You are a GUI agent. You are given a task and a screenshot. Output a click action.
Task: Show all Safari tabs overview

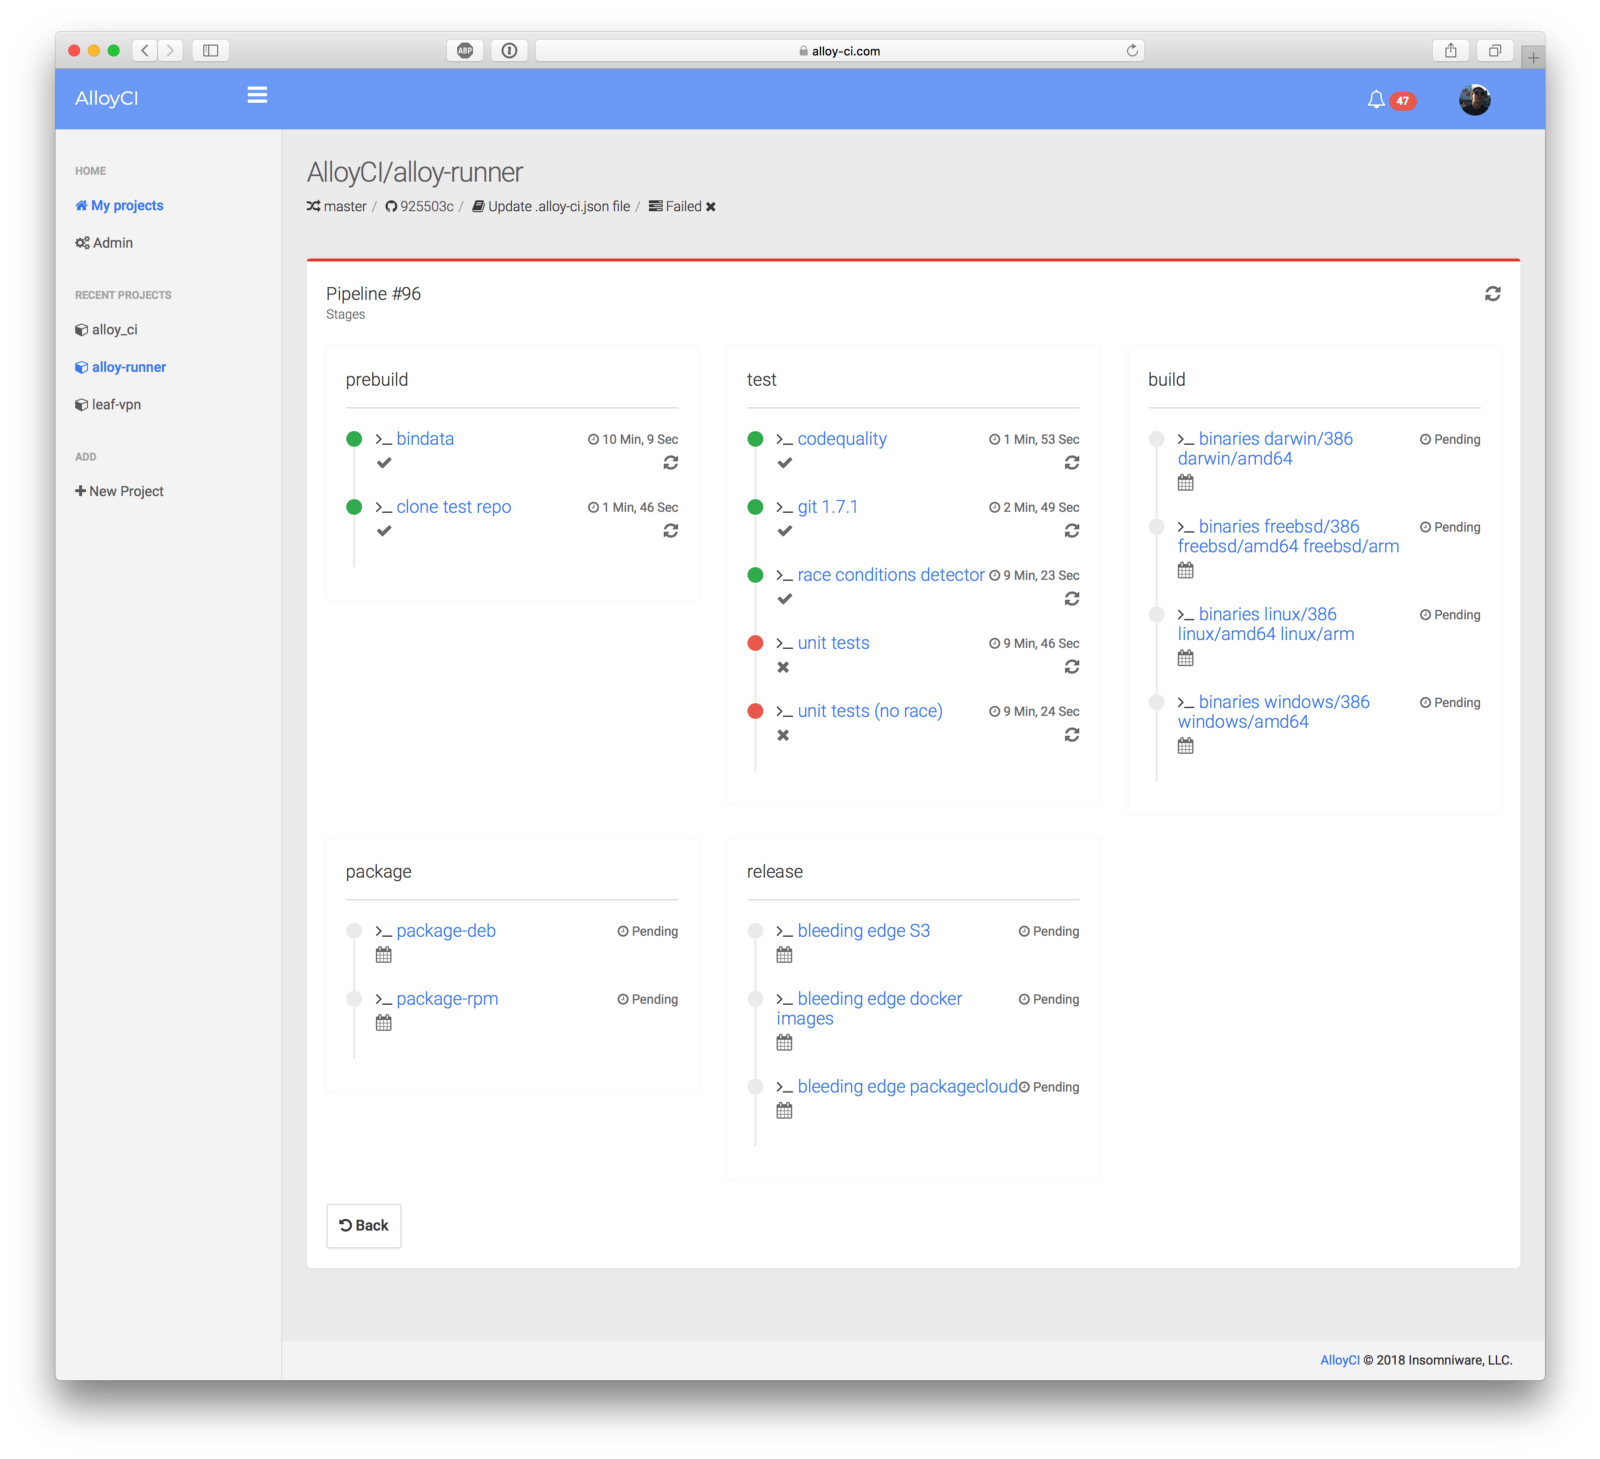pos(1495,50)
